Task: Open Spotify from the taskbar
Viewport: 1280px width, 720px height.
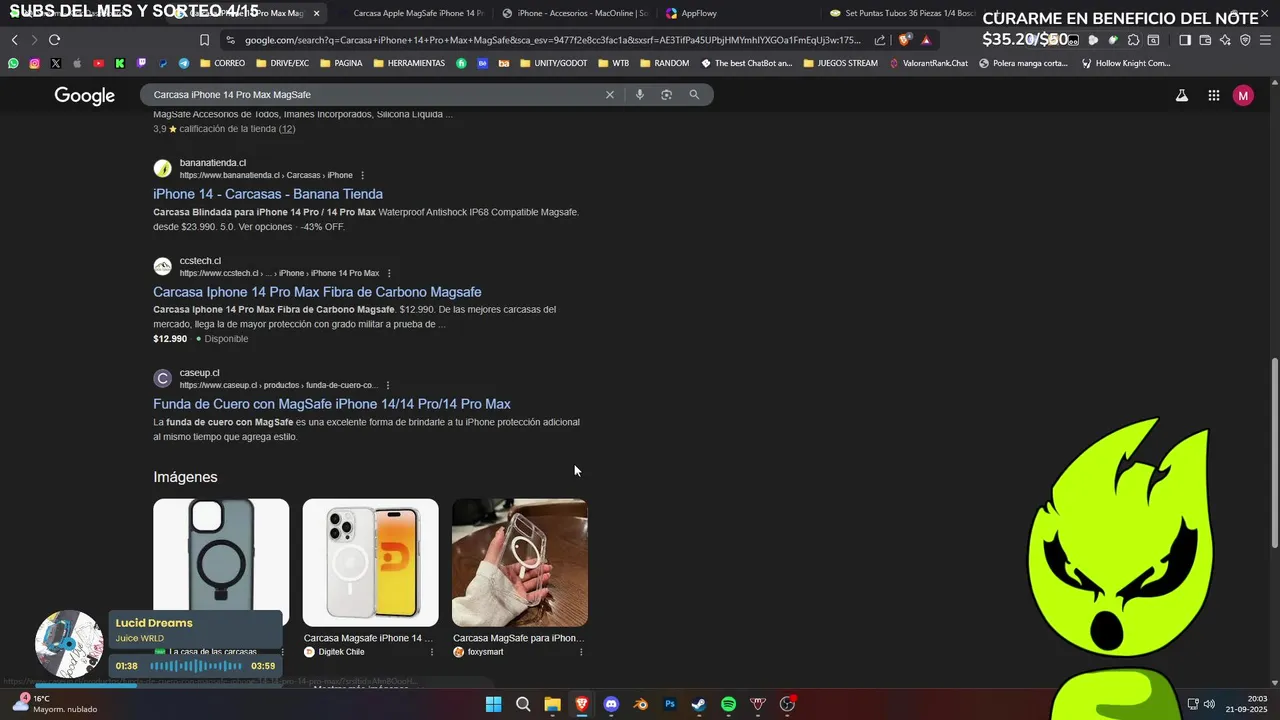Action: pos(728,704)
